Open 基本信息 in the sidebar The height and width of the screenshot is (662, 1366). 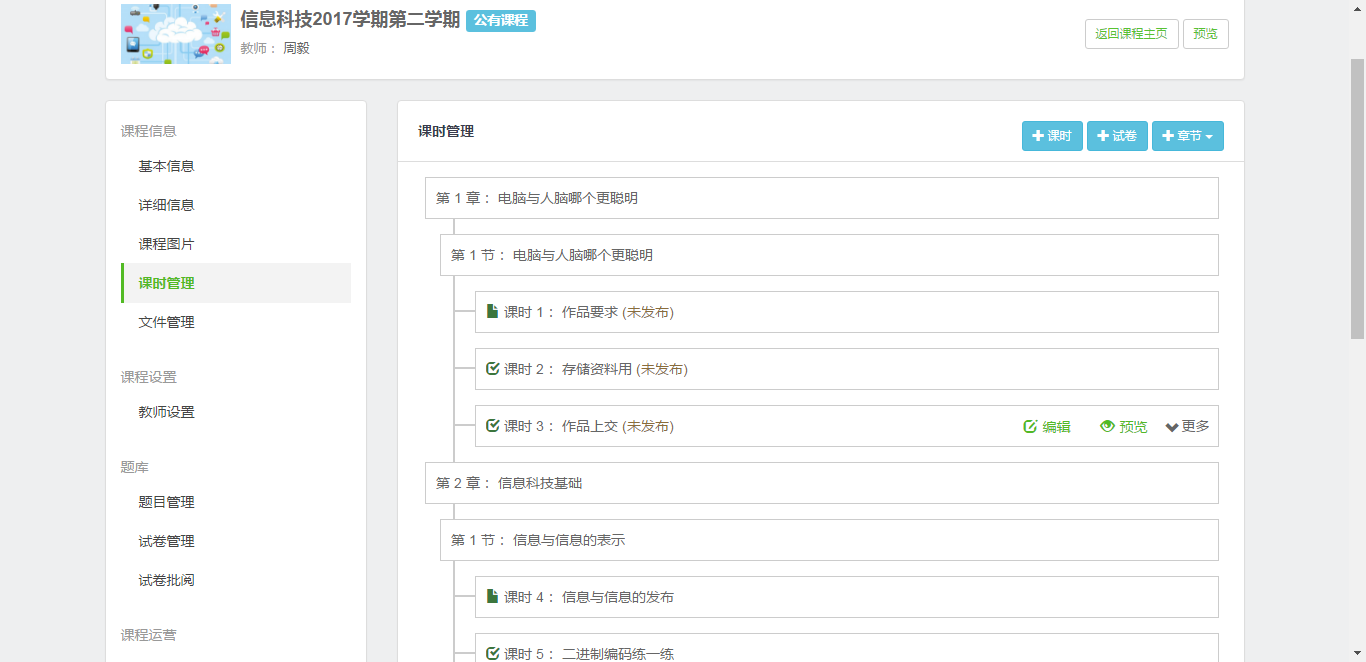pyautogui.click(x=166, y=166)
